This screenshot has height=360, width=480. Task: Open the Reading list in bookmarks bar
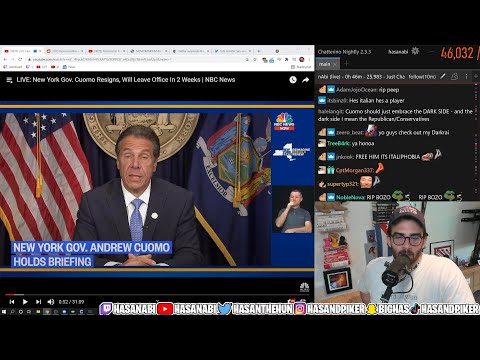tap(301, 67)
